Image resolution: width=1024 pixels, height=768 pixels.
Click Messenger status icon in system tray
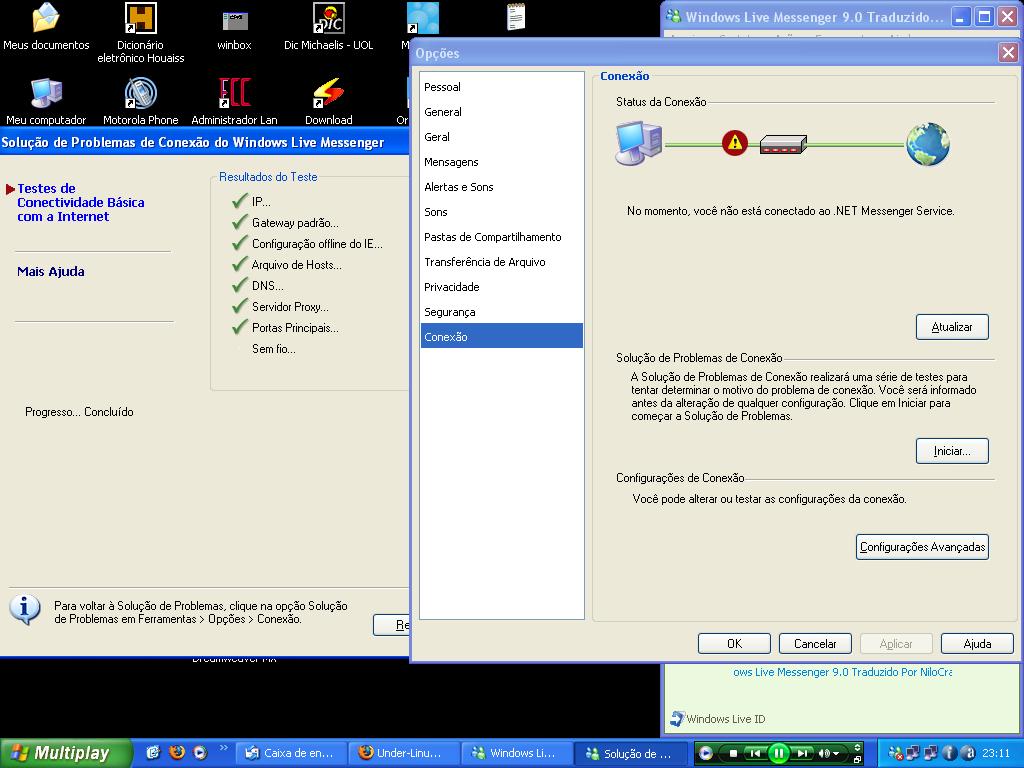click(x=895, y=754)
